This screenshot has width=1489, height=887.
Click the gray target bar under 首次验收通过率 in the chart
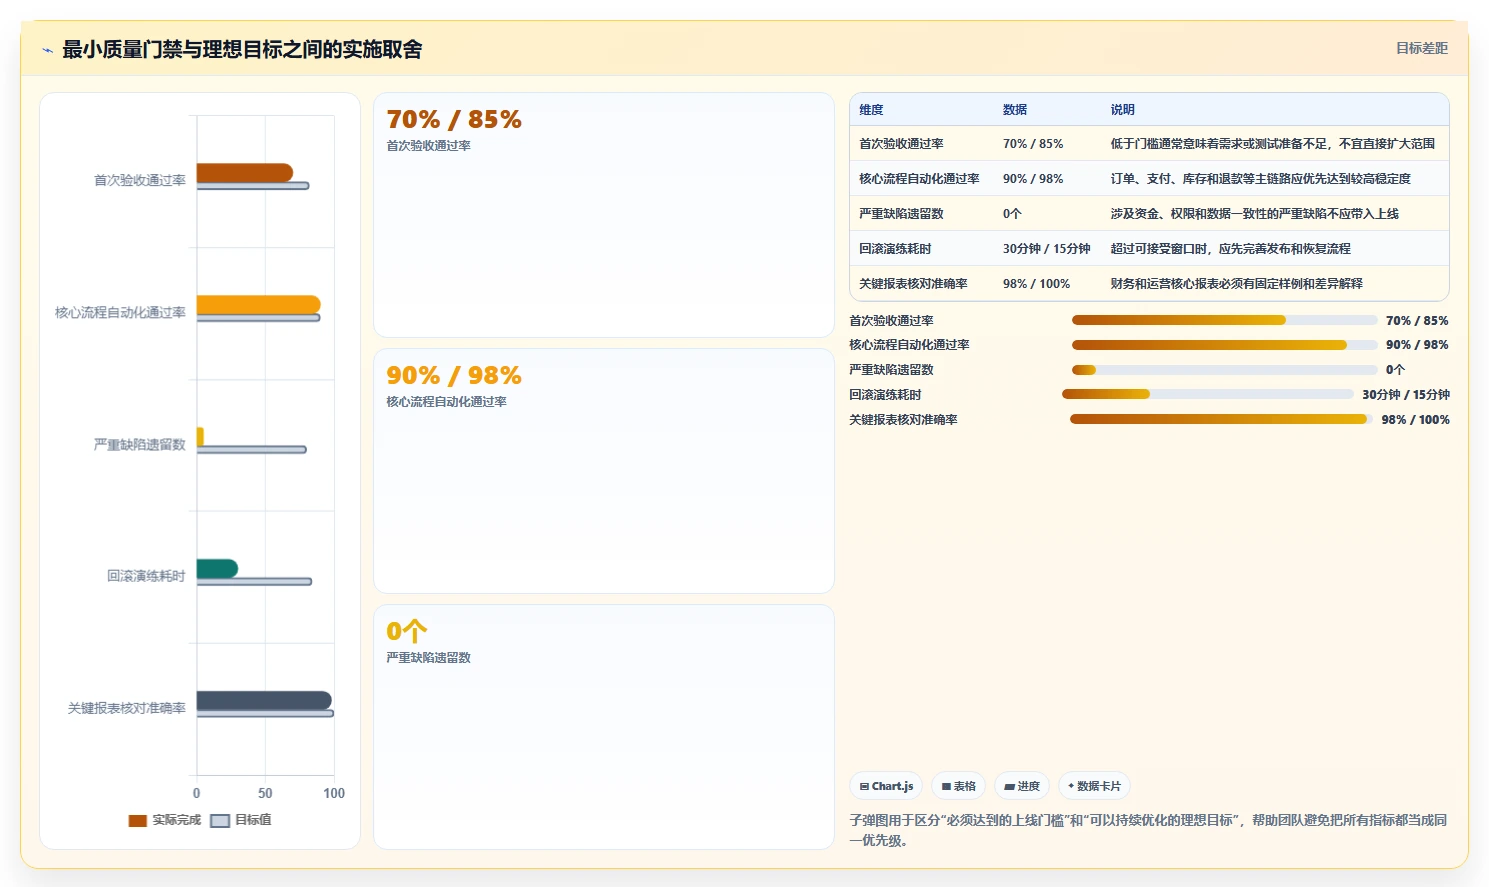point(253,186)
